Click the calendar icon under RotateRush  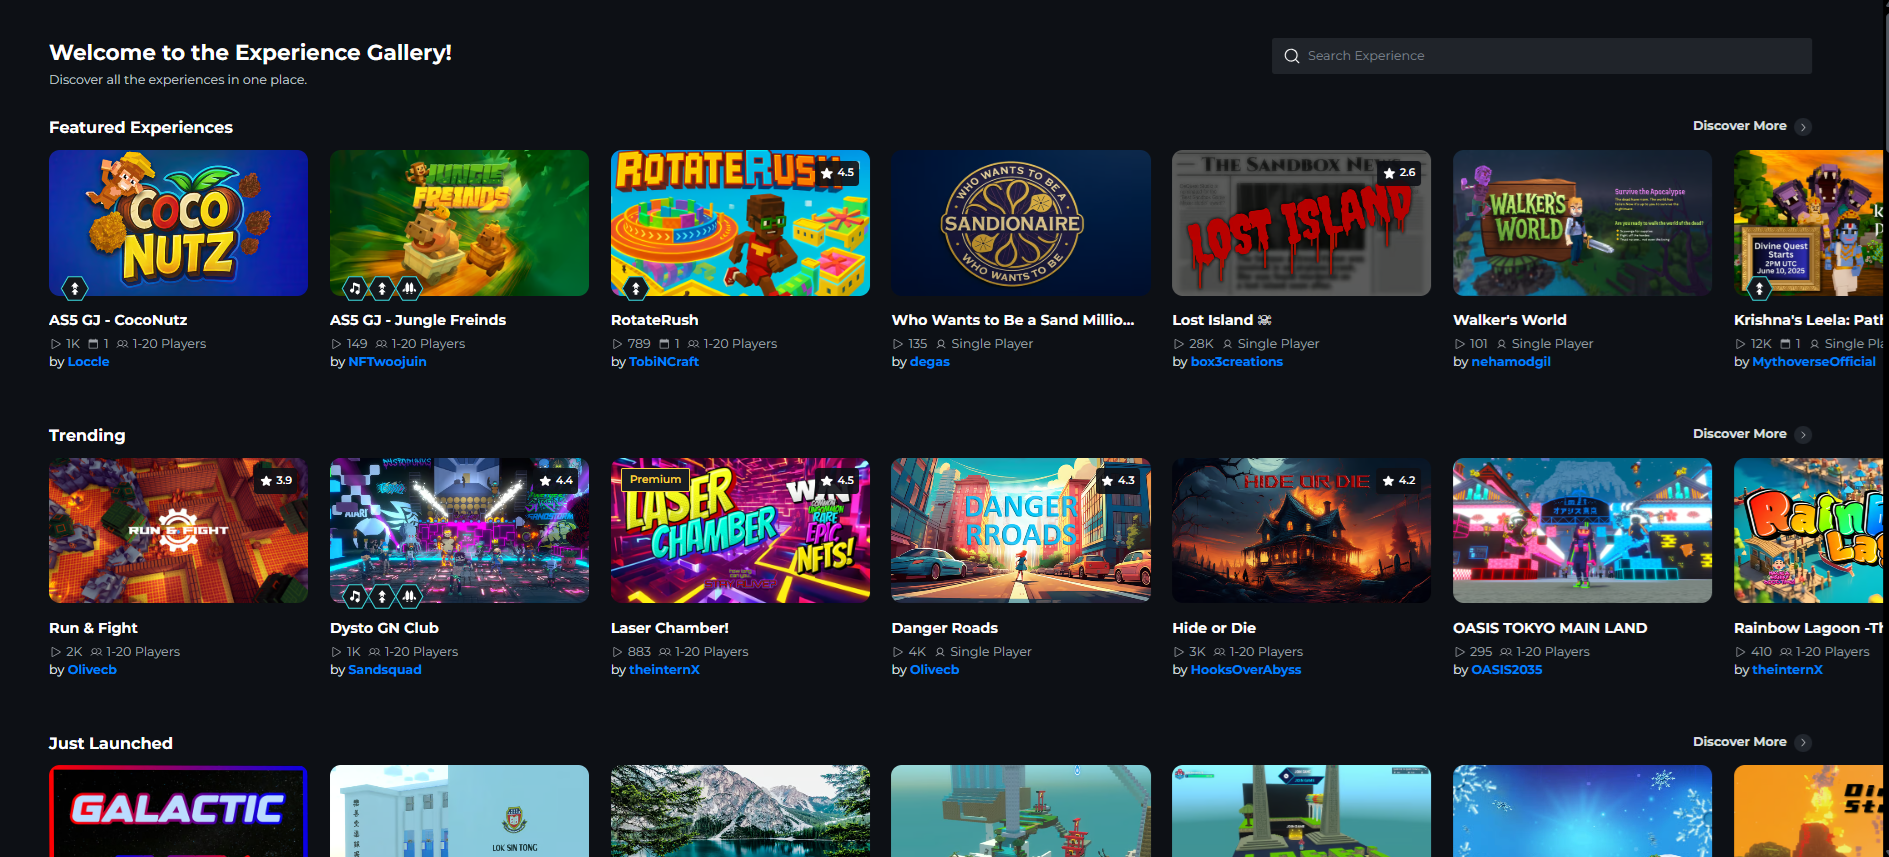point(664,344)
